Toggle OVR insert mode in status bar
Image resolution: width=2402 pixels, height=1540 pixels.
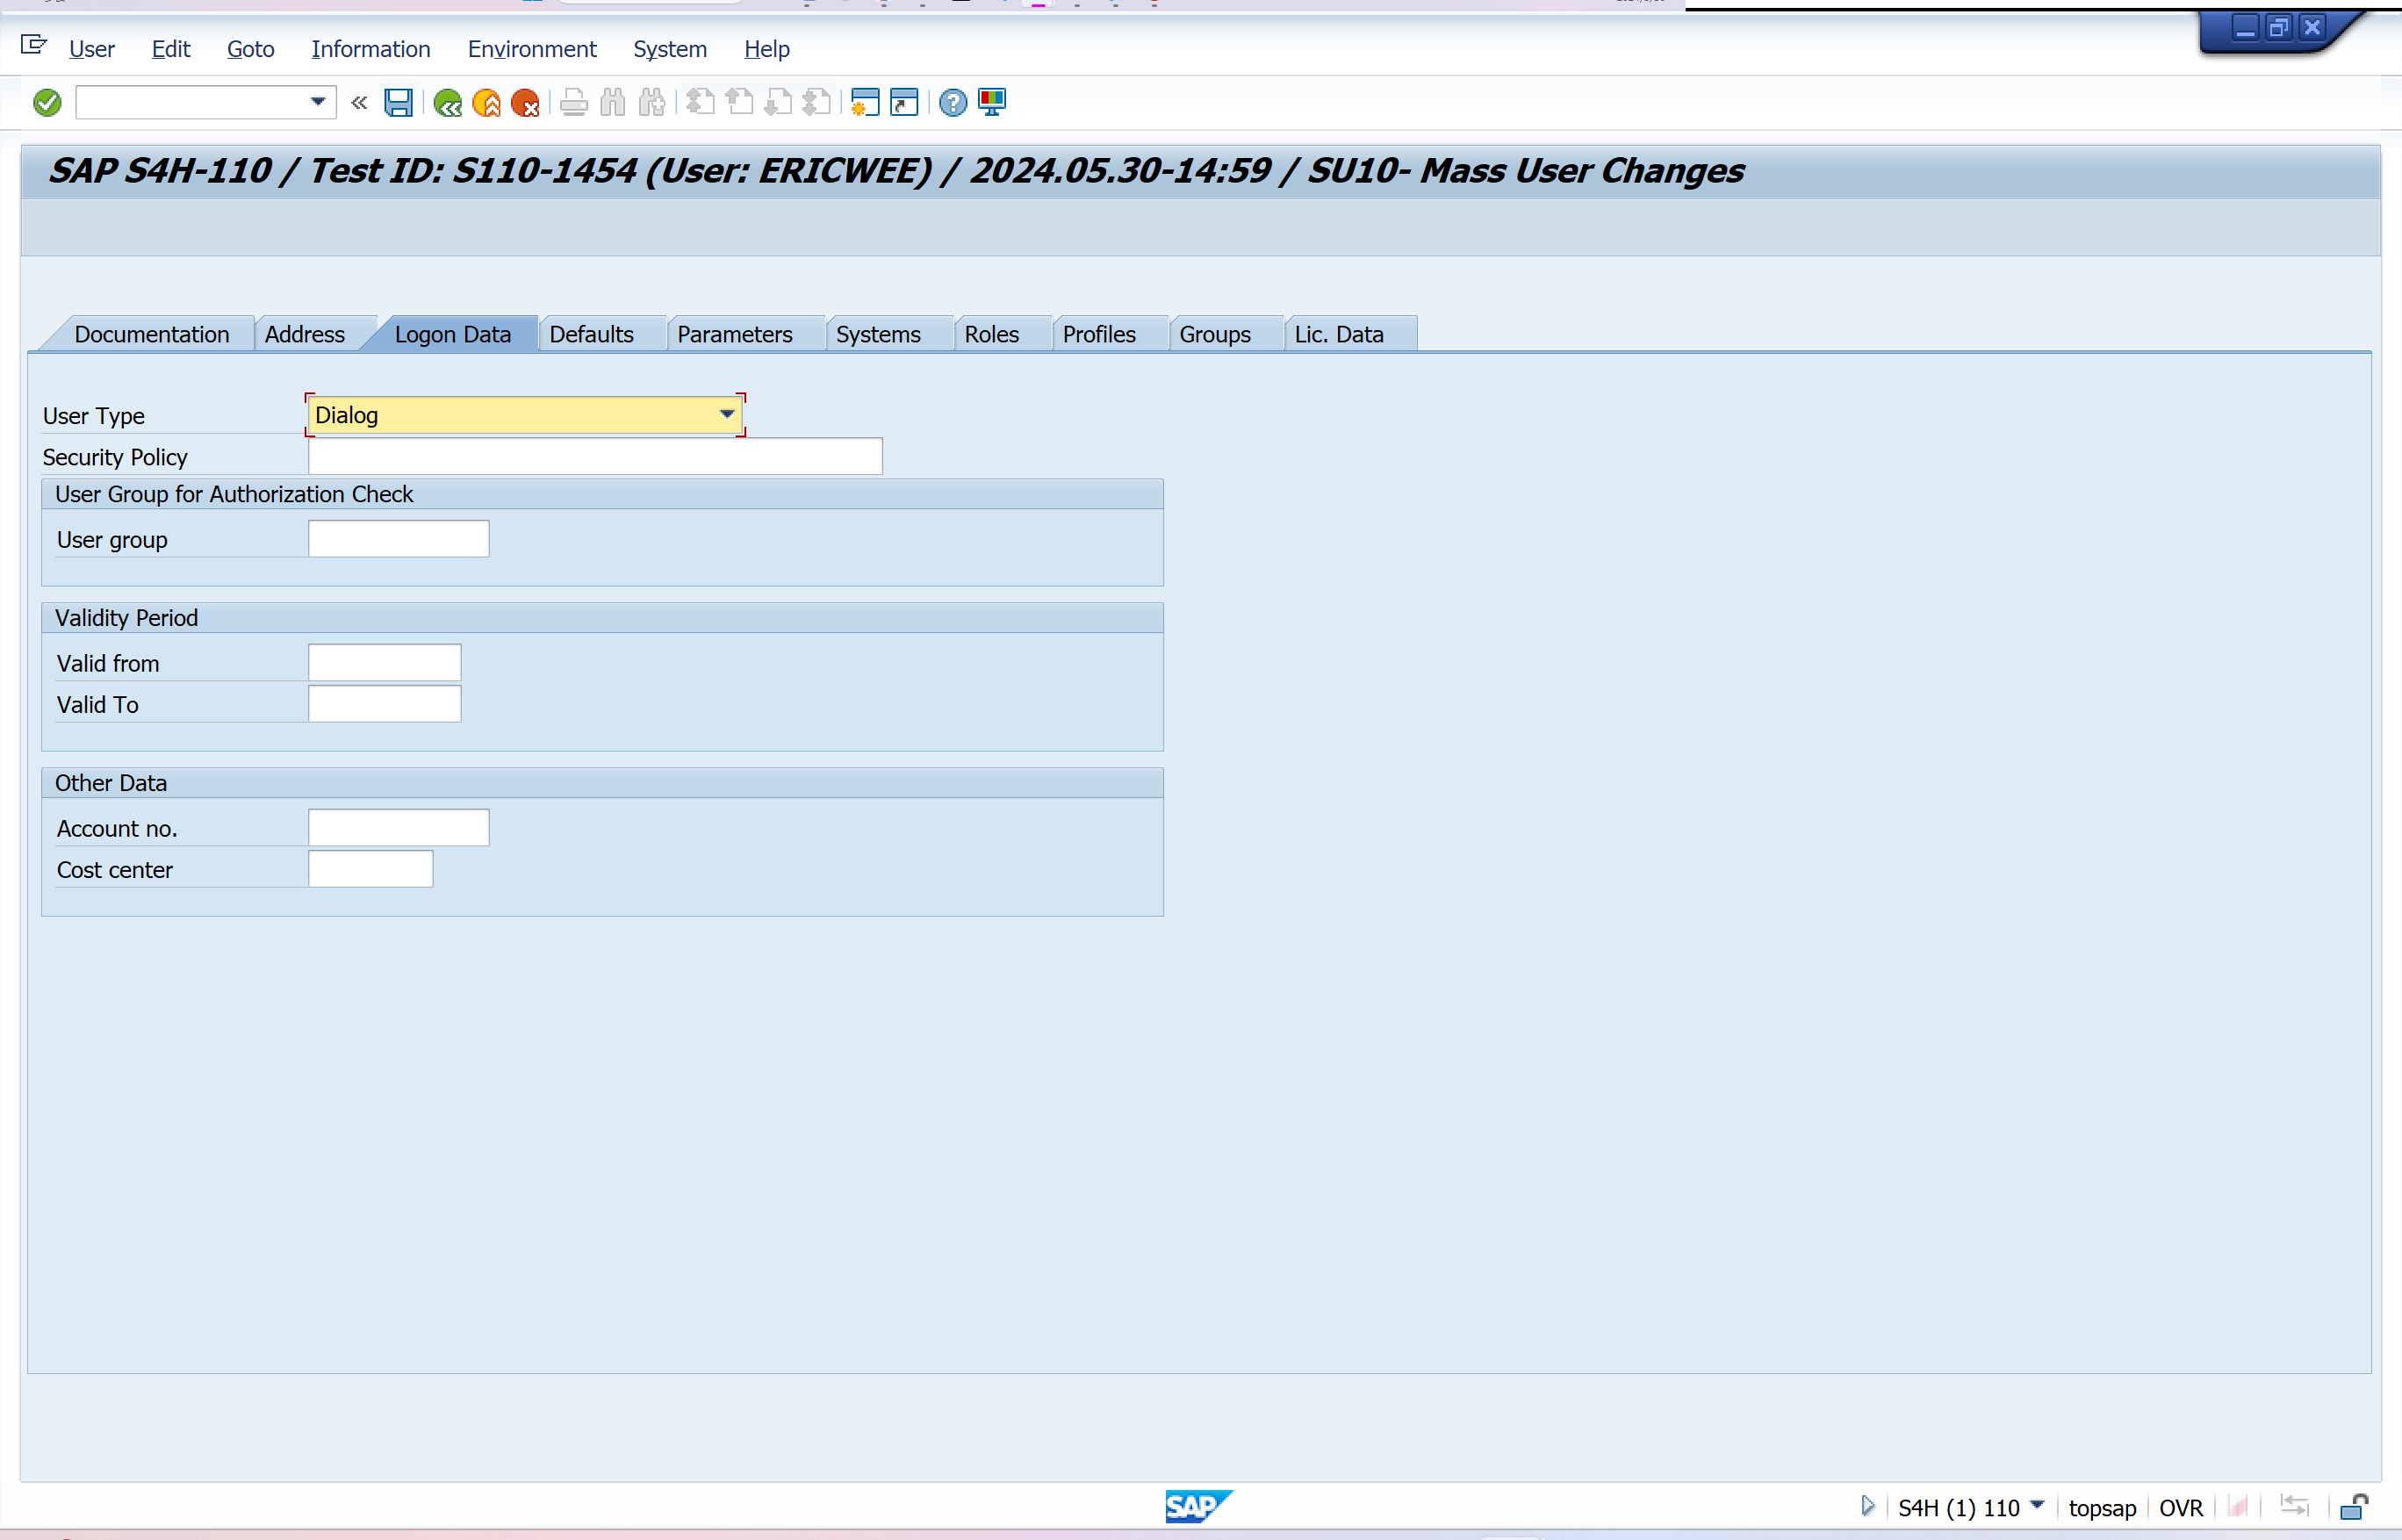click(2180, 1507)
